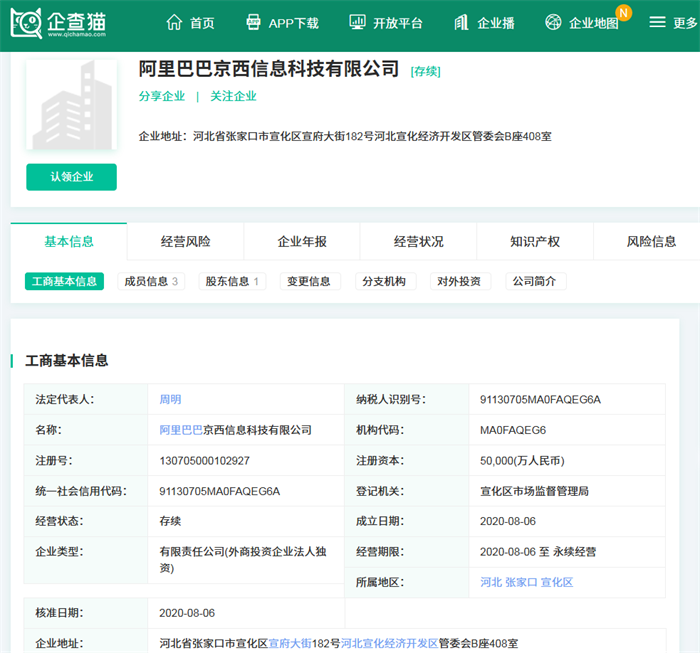Open the 公司简介 sub-tab
700x653 pixels.
point(534,281)
